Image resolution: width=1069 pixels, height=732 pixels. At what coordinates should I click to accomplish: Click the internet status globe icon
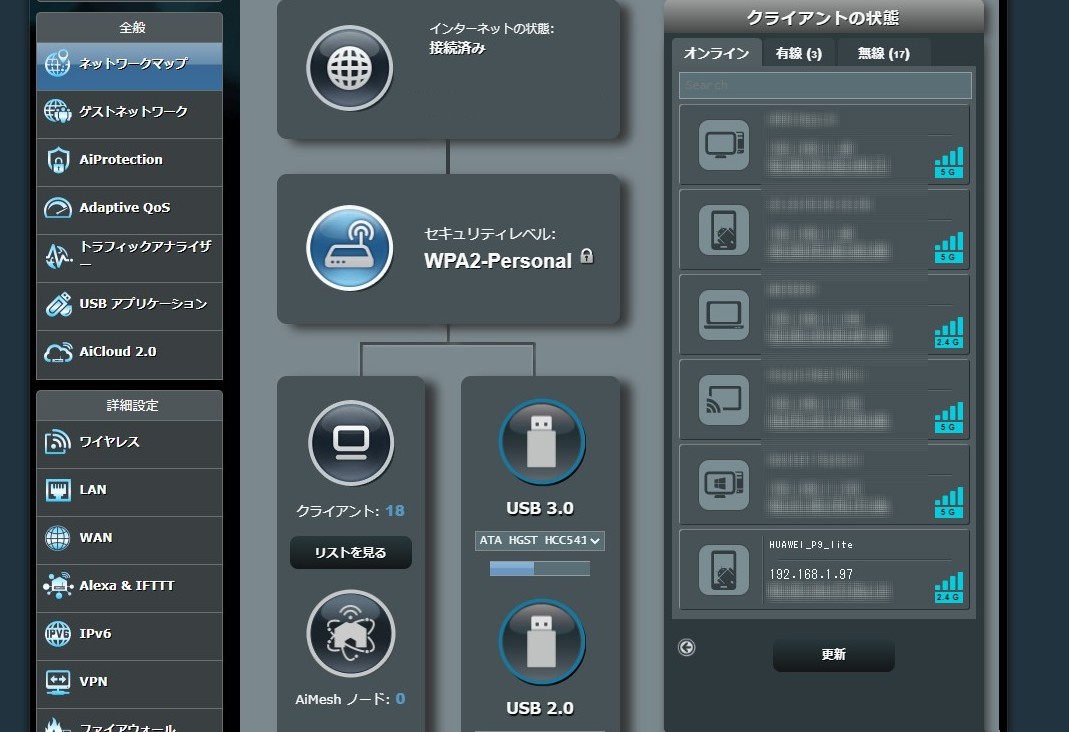pyautogui.click(x=349, y=68)
